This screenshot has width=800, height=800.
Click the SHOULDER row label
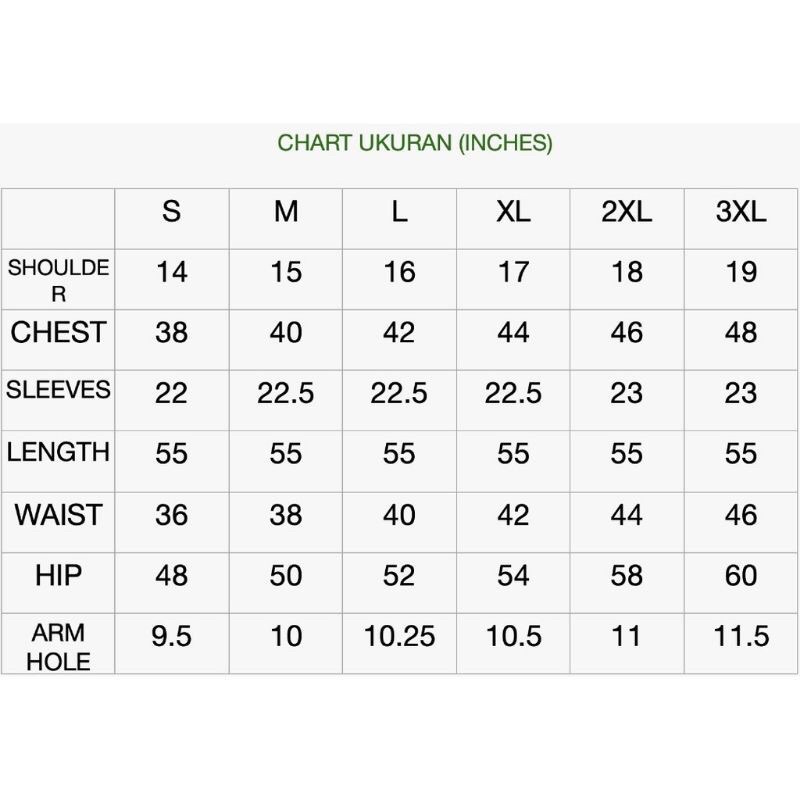click(x=58, y=280)
